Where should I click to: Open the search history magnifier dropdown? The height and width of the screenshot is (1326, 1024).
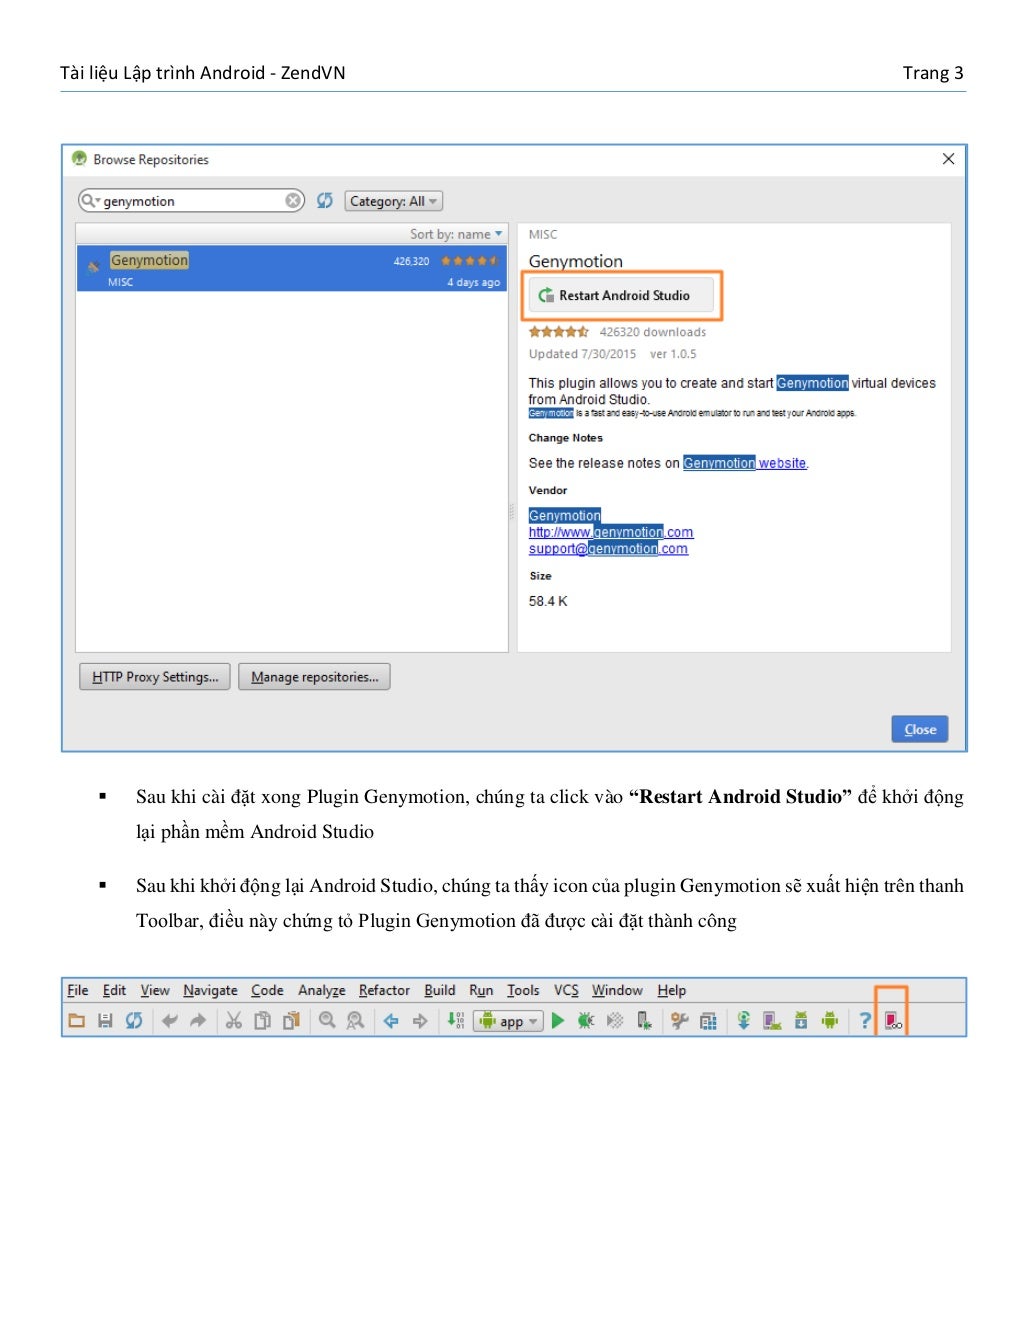pos(91,200)
